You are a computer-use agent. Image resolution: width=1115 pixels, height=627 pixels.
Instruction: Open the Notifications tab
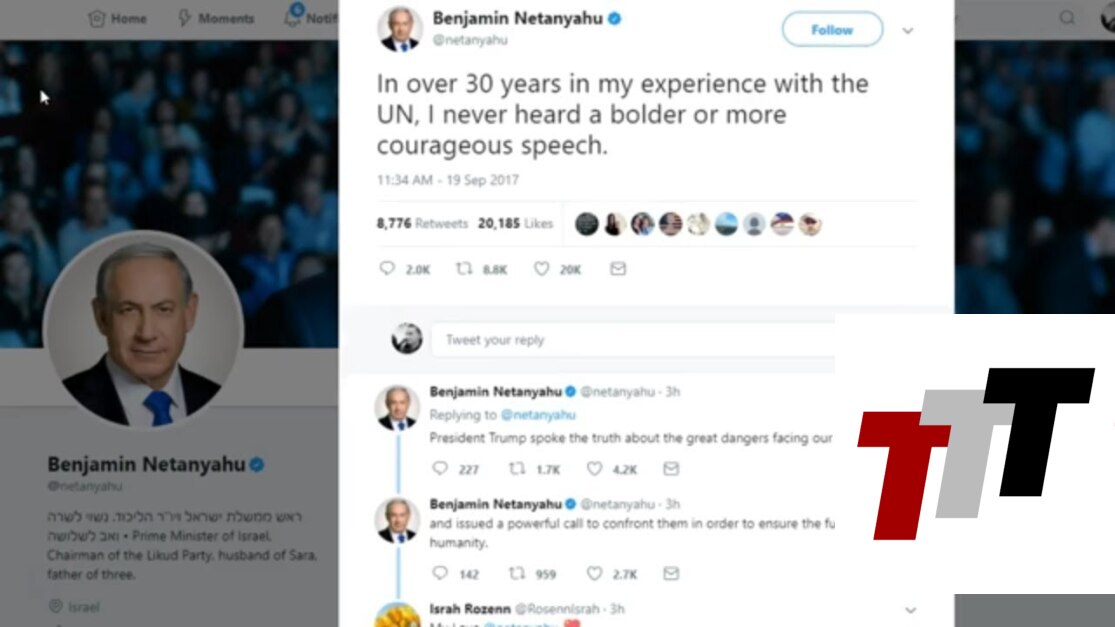(311, 17)
